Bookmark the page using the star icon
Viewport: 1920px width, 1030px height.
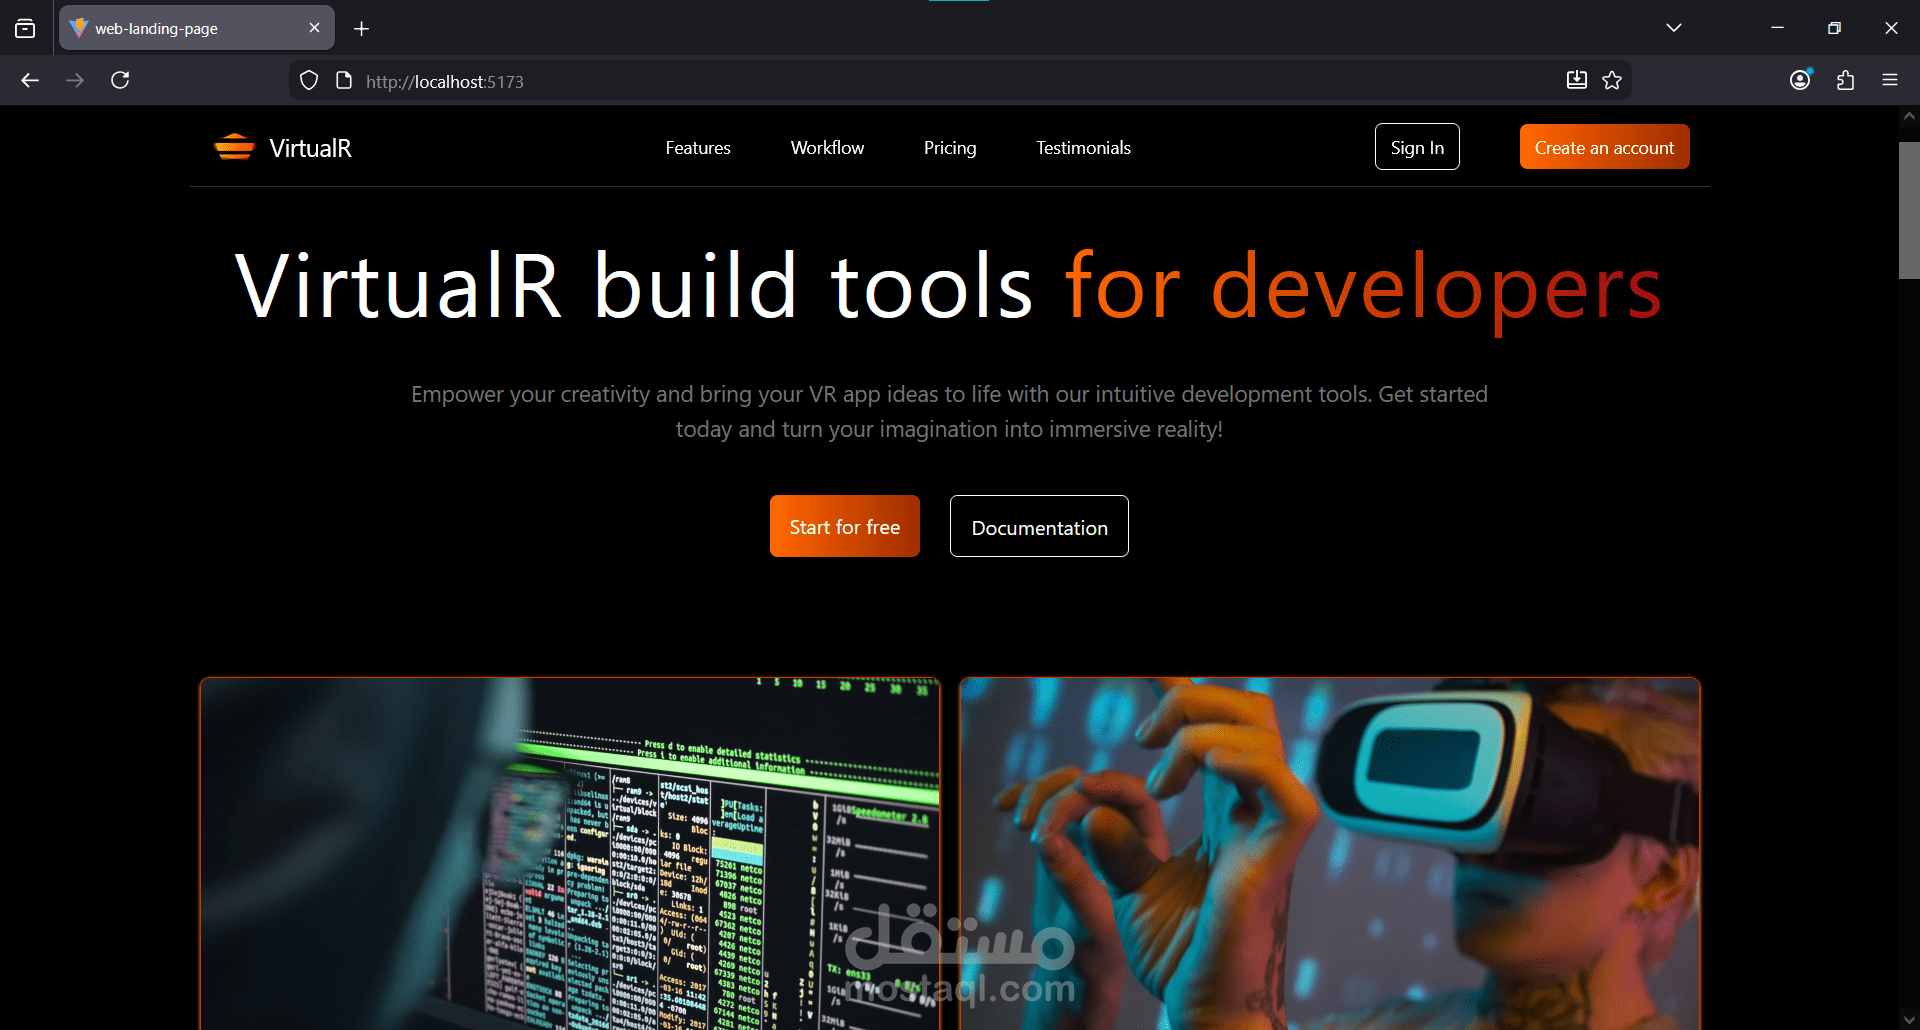1612,80
